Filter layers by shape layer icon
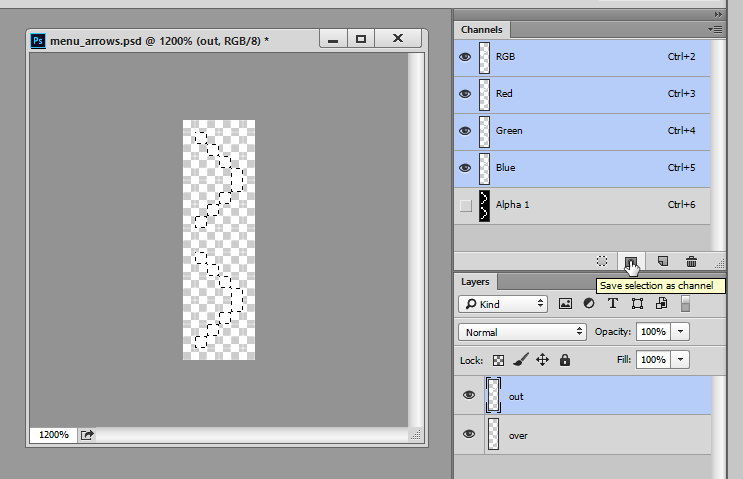Screen dimensions: 743x479 tap(637, 304)
